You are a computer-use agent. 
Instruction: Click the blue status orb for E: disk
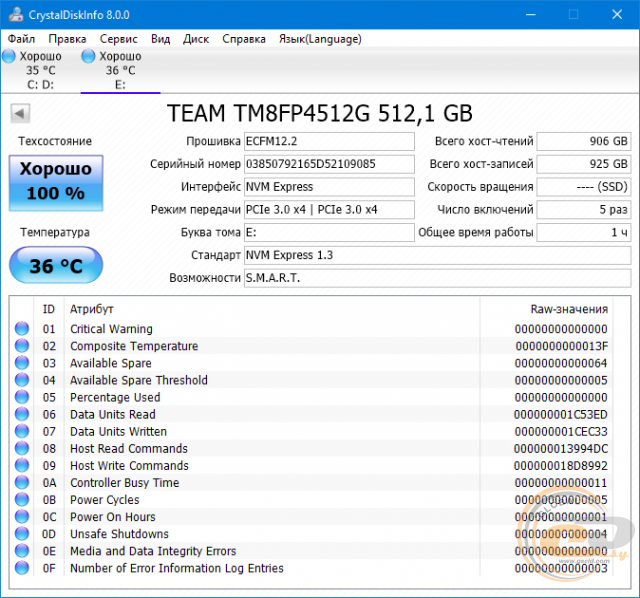[x=88, y=56]
